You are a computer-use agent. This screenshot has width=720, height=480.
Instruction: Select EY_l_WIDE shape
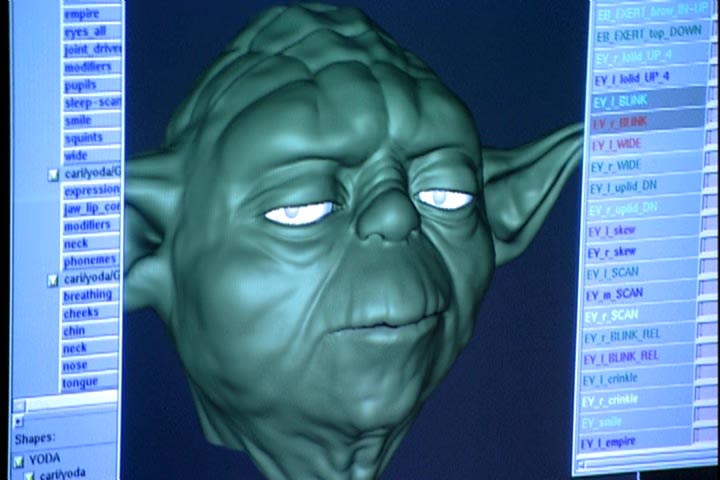647,144
